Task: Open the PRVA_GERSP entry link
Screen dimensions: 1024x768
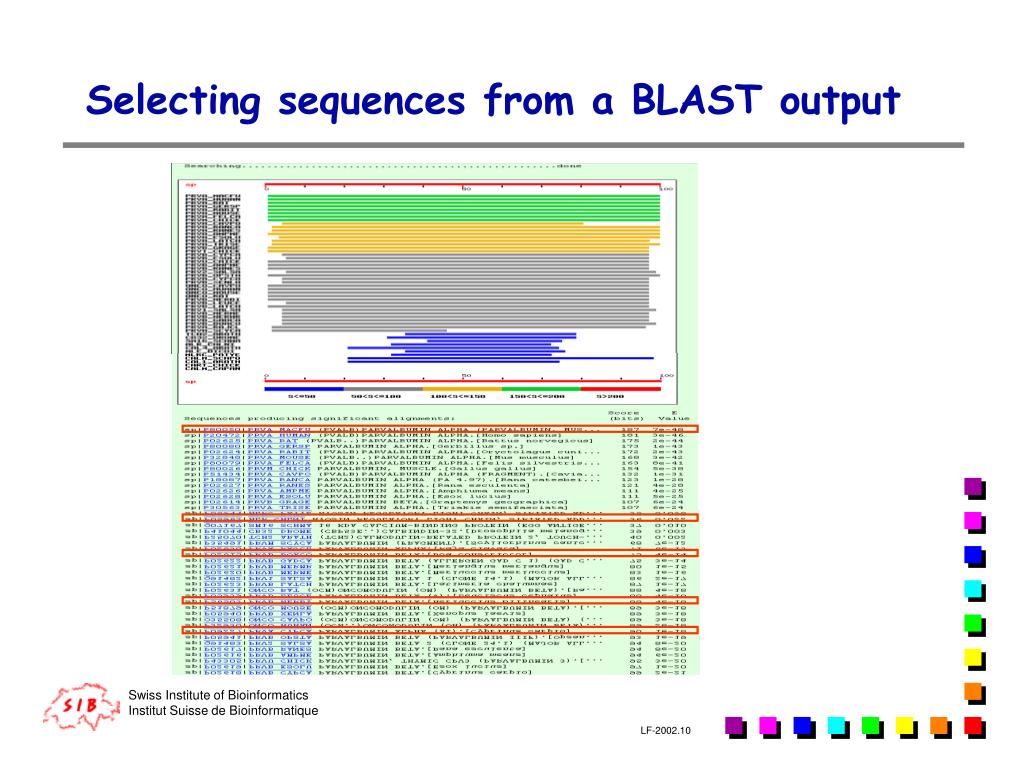Action: [279, 446]
